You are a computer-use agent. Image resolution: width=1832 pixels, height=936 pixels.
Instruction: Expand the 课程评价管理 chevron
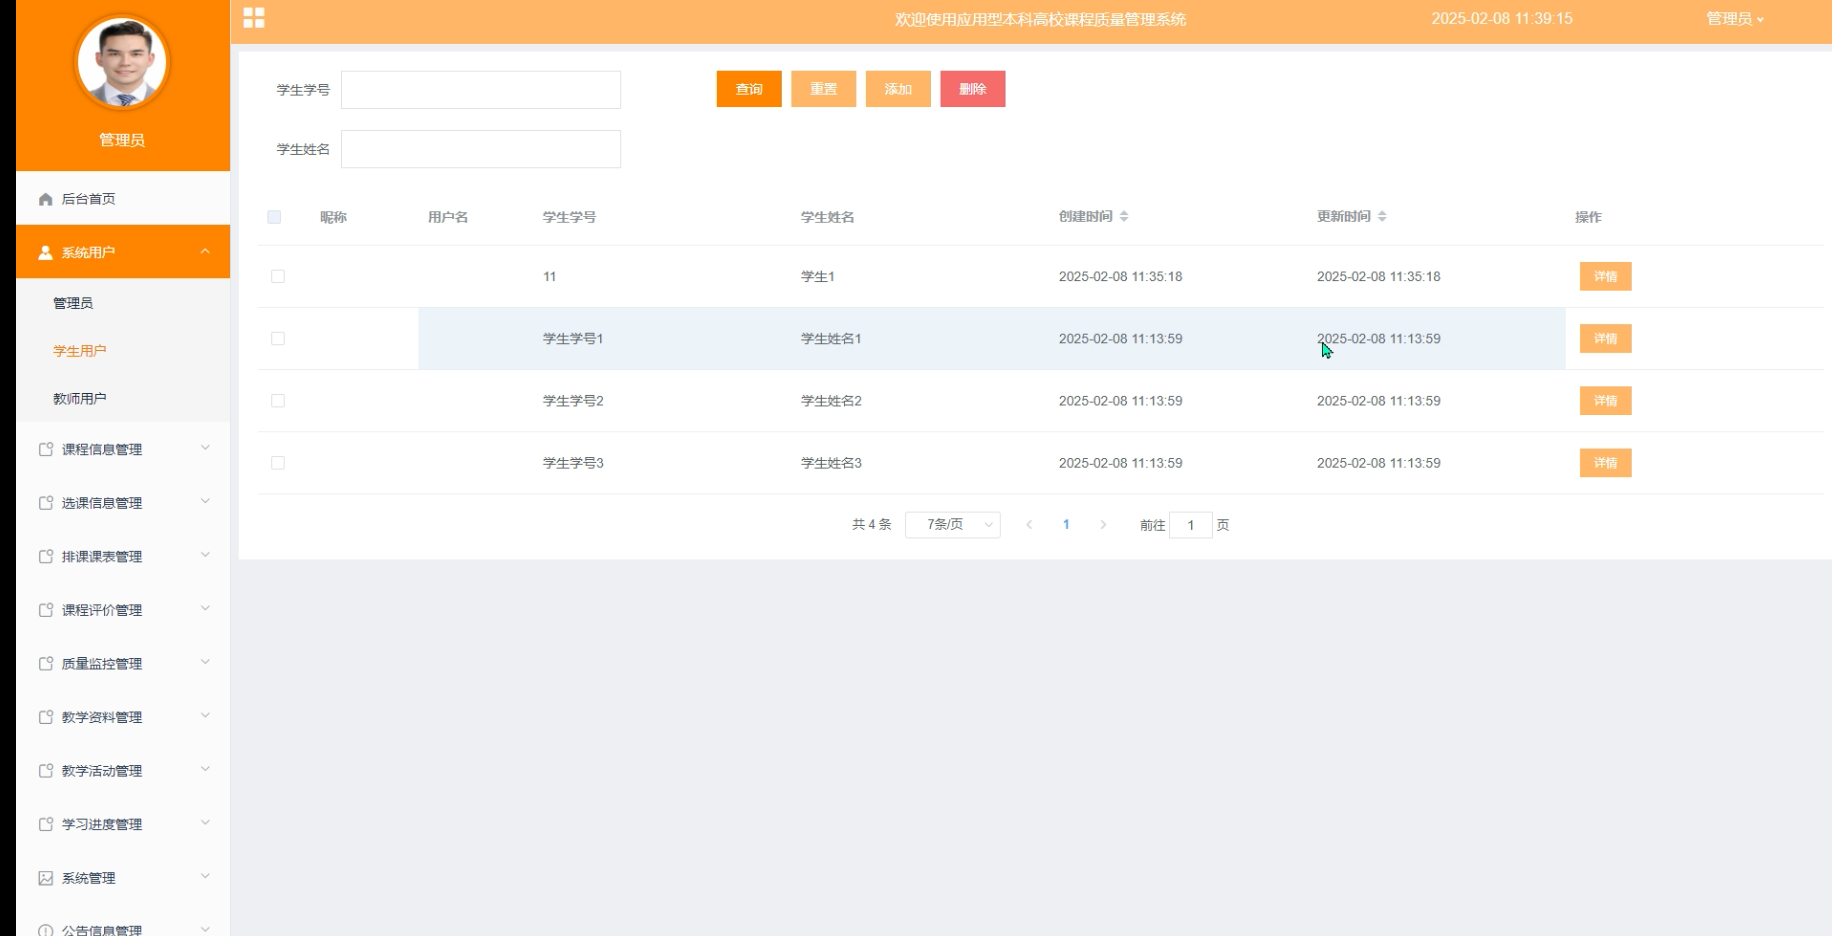click(205, 609)
